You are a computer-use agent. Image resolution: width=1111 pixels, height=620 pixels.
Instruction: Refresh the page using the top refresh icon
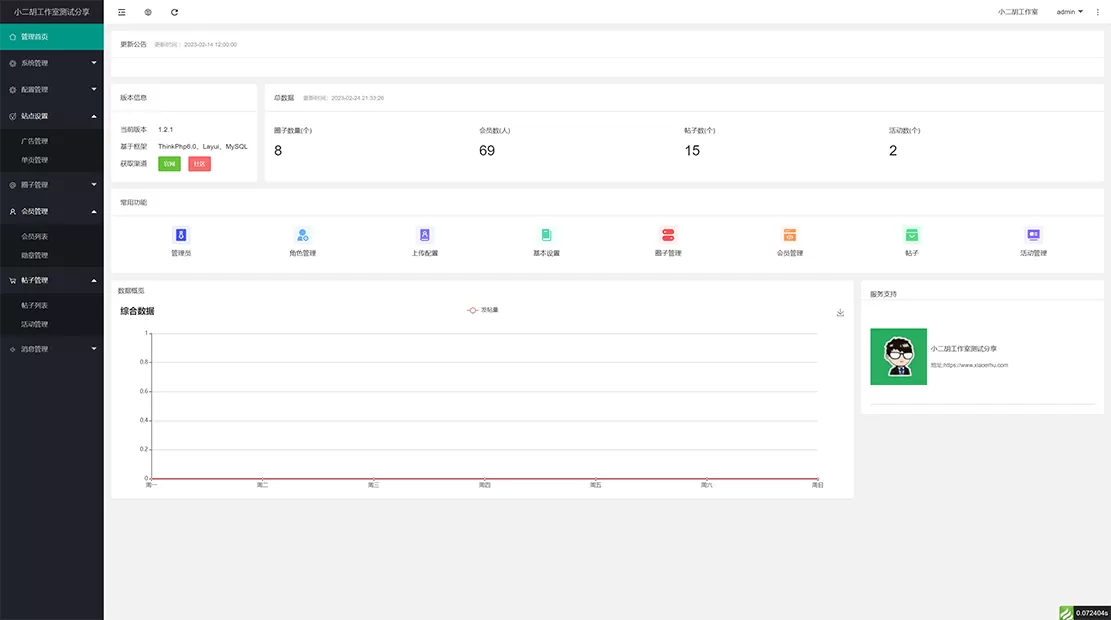[x=173, y=12]
